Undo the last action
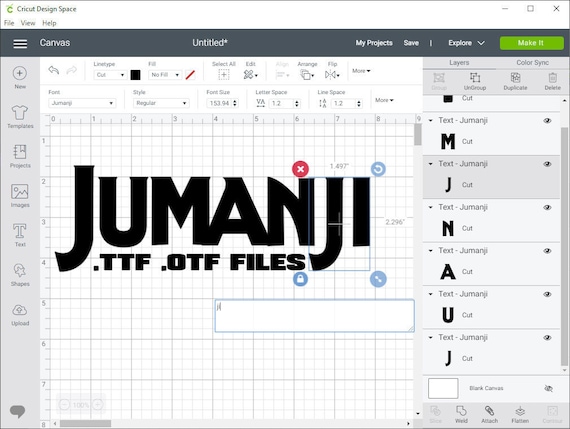Viewport: 570px width, 429px height. [x=54, y=70]
